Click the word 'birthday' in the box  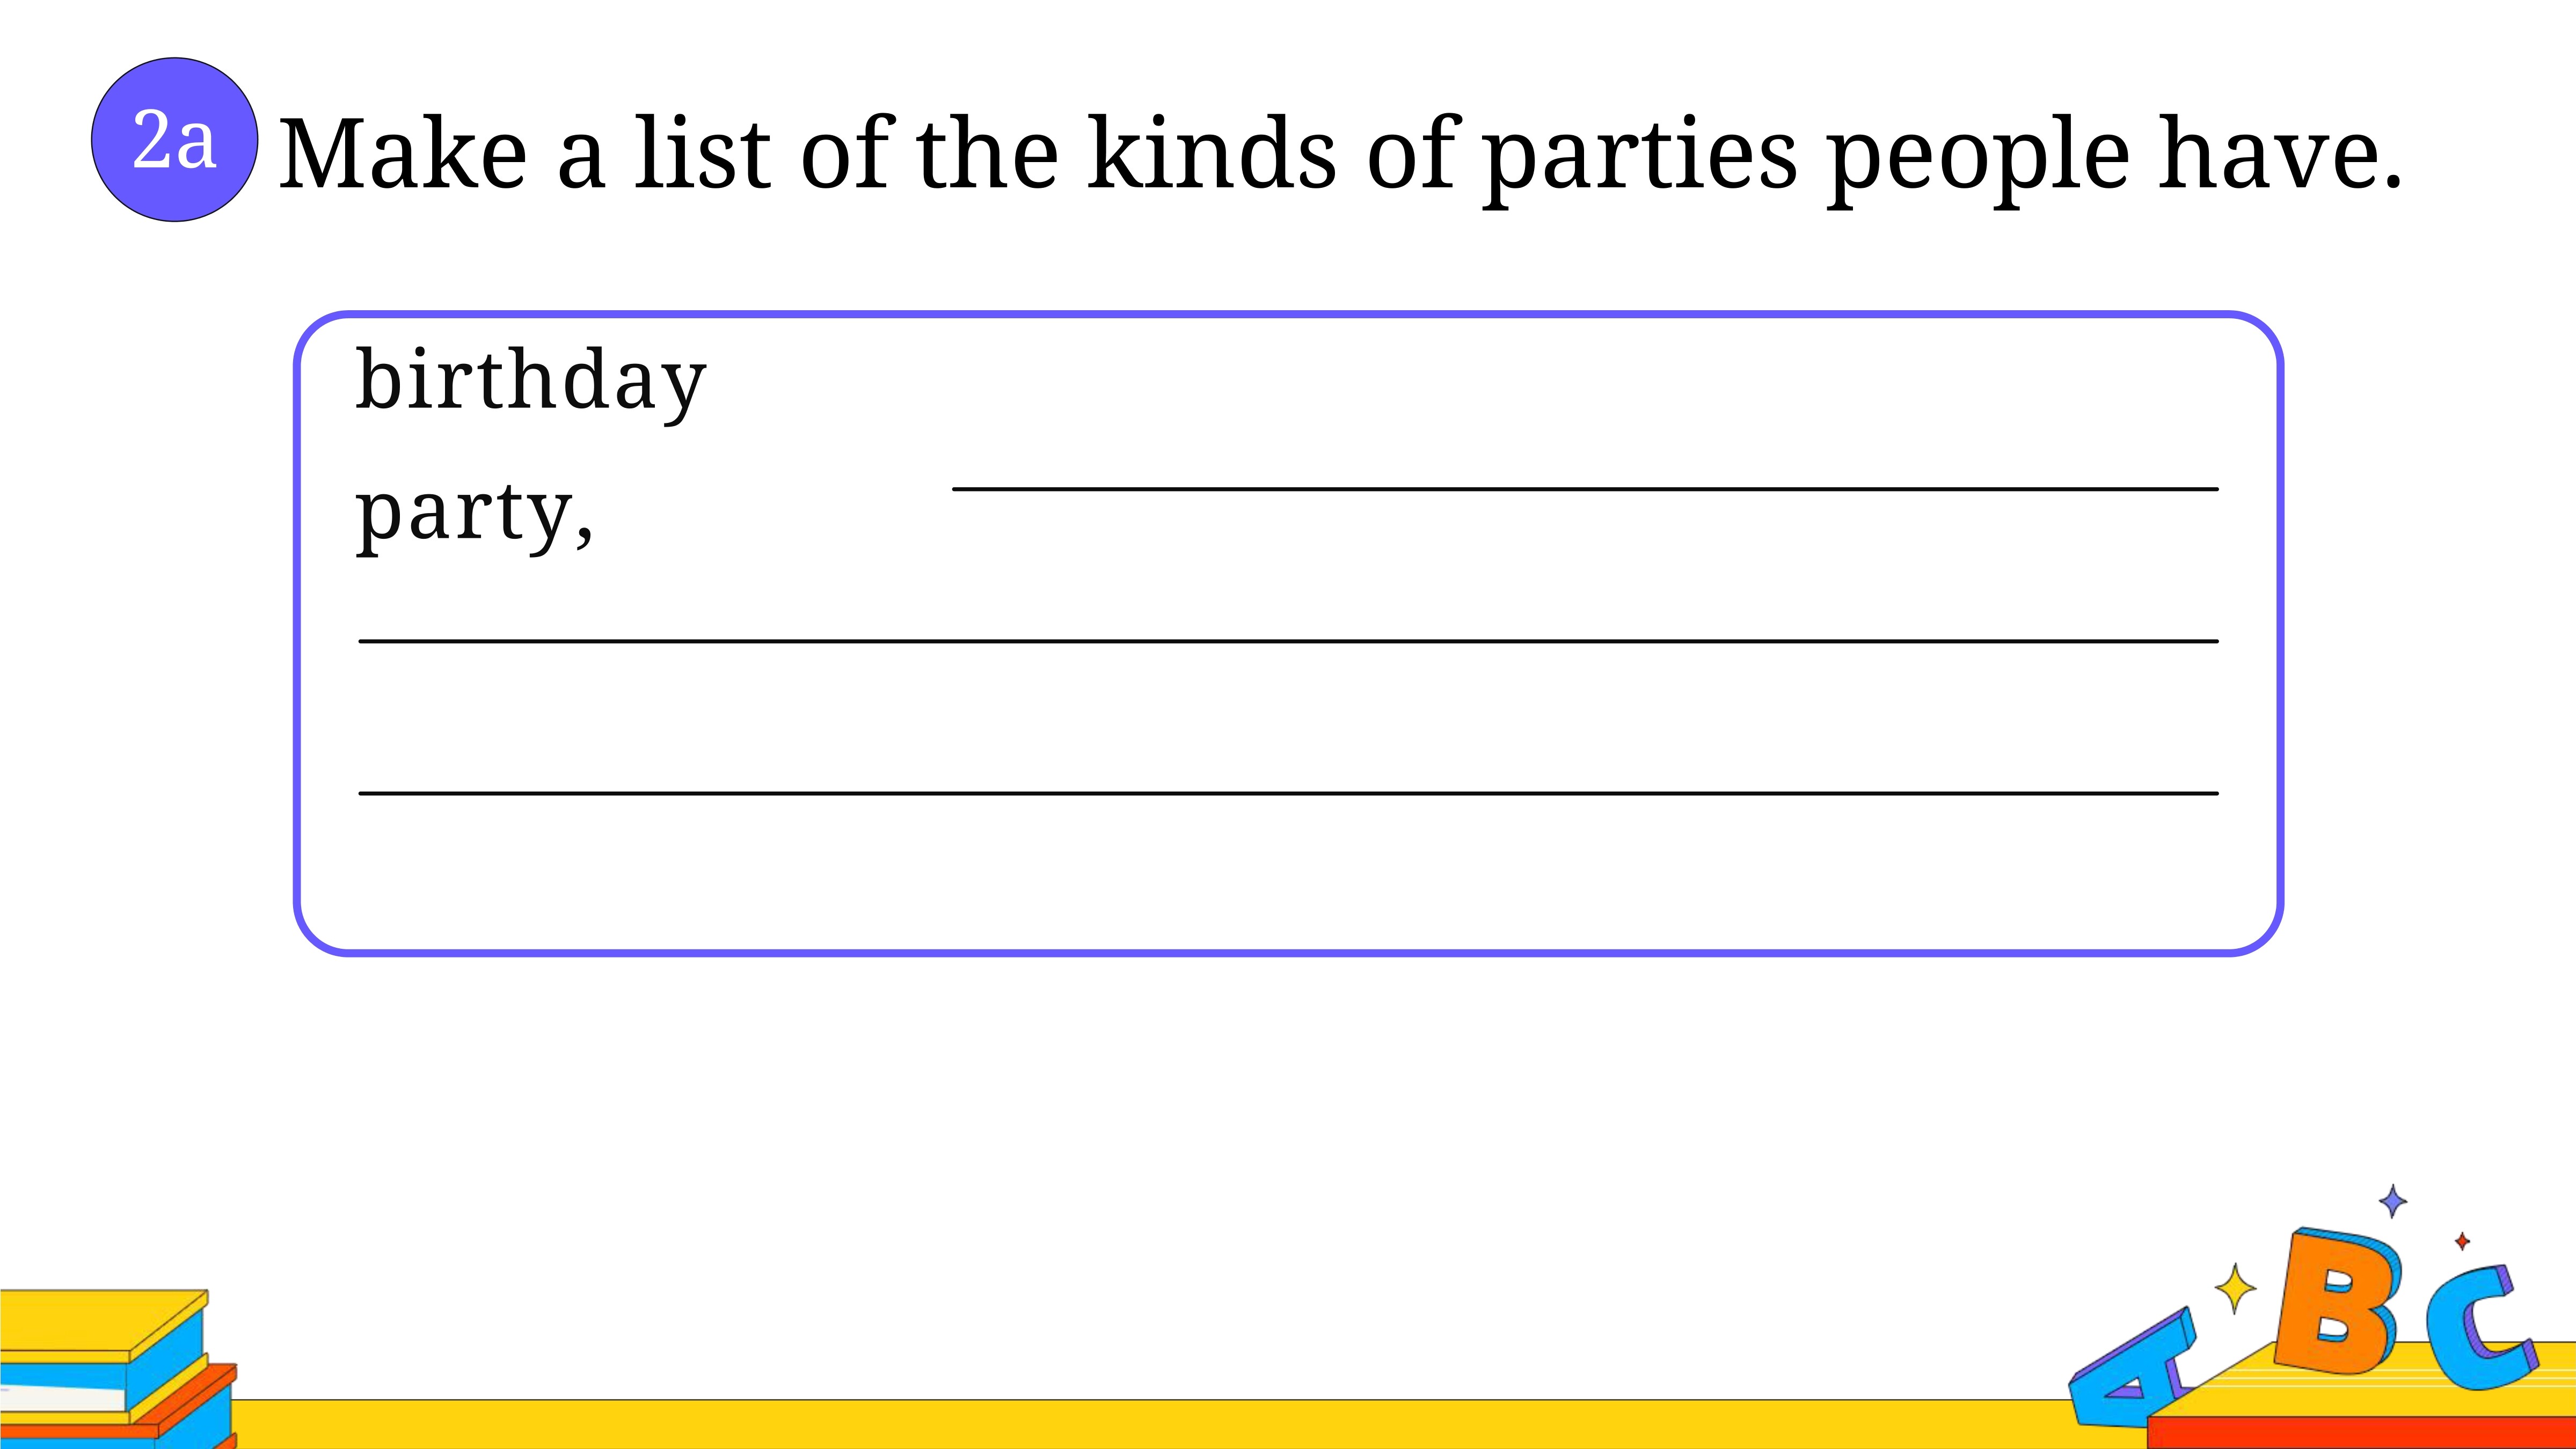pos(531,381)
